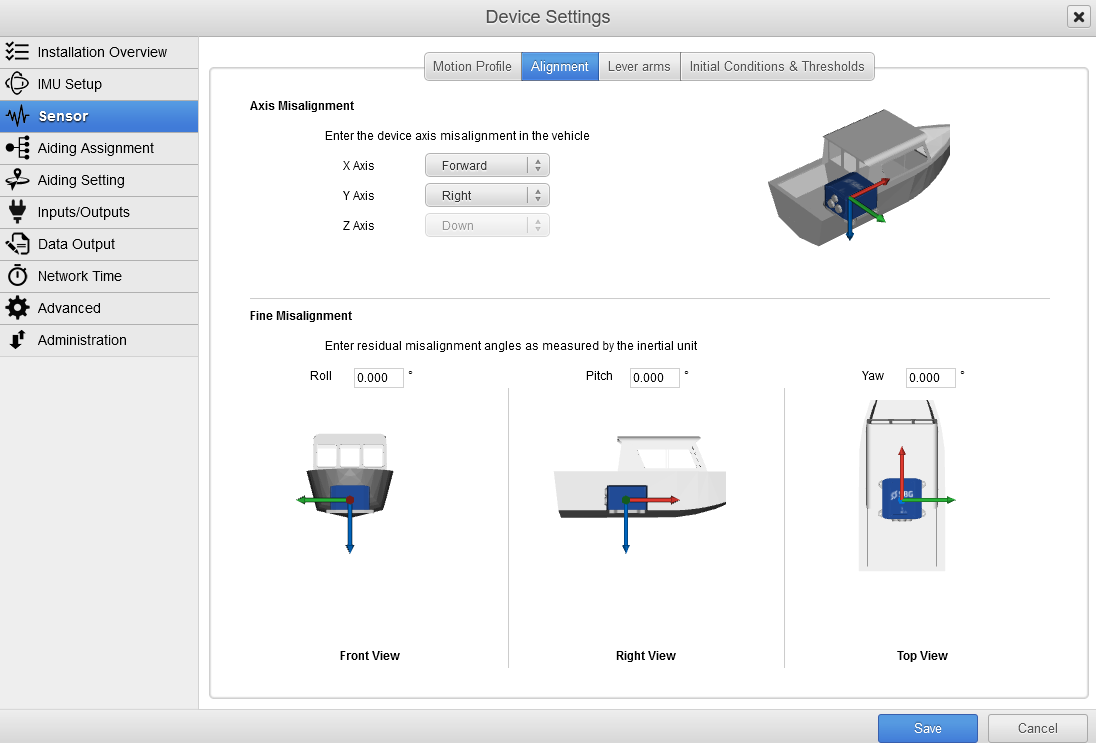Click the Network Time clock icon
Screen dimensions: 1096x743
(x=17, y=276)
